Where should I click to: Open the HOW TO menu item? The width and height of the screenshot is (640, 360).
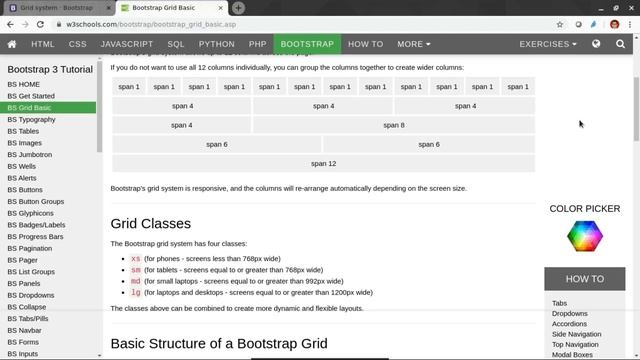[365, 44]
